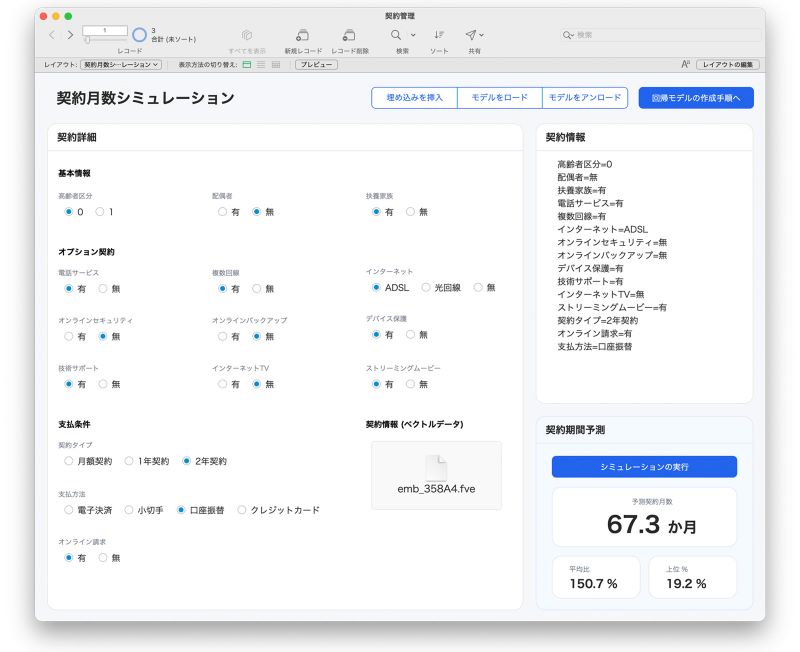Open the レイアウト dropdown menu
Image resolution: width=800 pixels, height=652 pixels.
click(121, 65)
